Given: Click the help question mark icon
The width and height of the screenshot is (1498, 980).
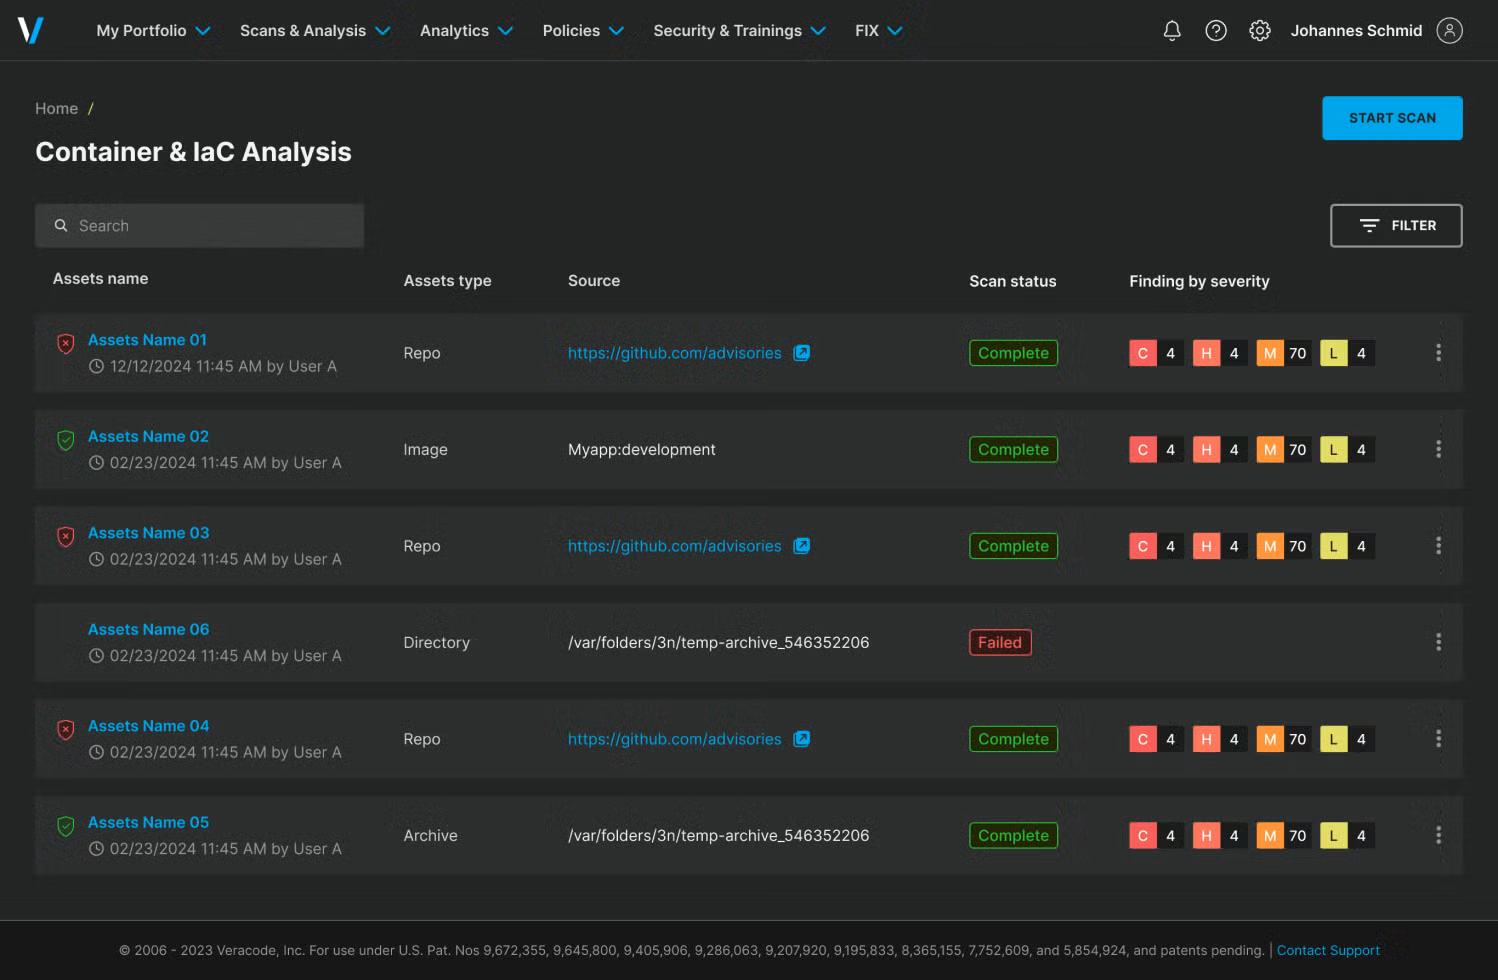Looking at the screenshot, I should (x=1216, y=30).
